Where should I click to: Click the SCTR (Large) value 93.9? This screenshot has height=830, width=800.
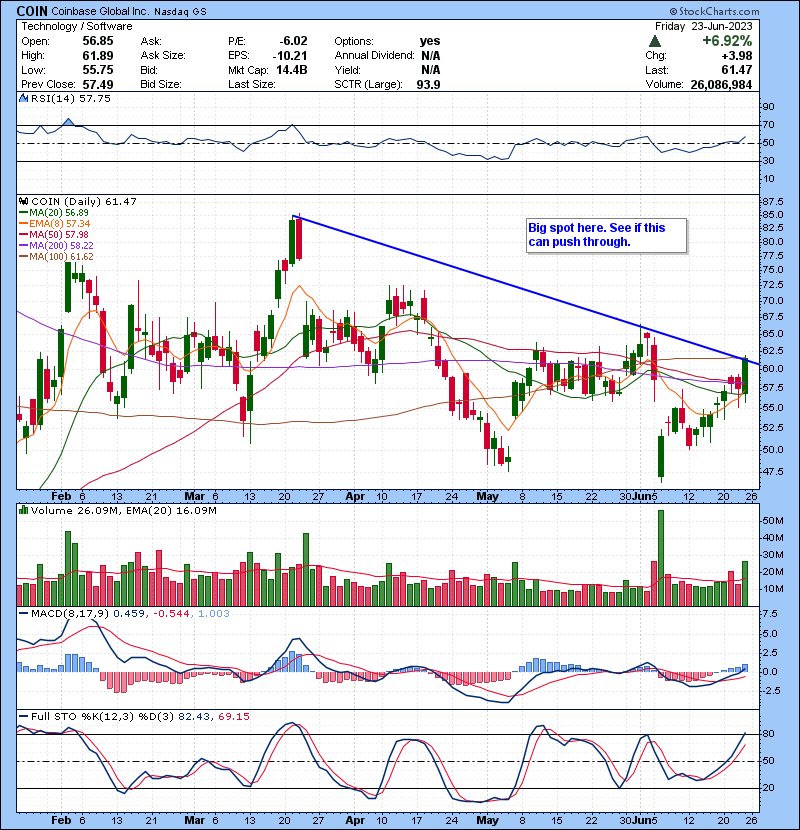428,84
